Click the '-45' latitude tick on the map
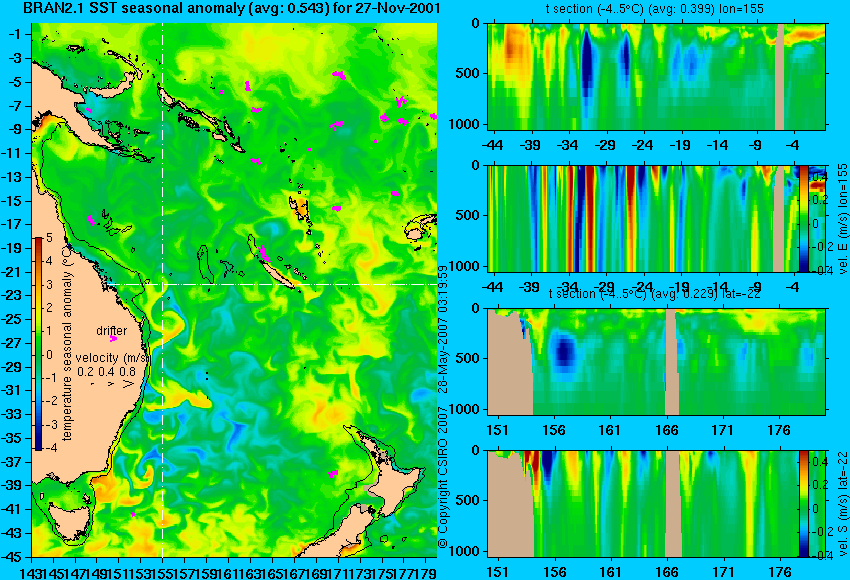This screenshot has height=580, width=850. [x=13, y=557]
